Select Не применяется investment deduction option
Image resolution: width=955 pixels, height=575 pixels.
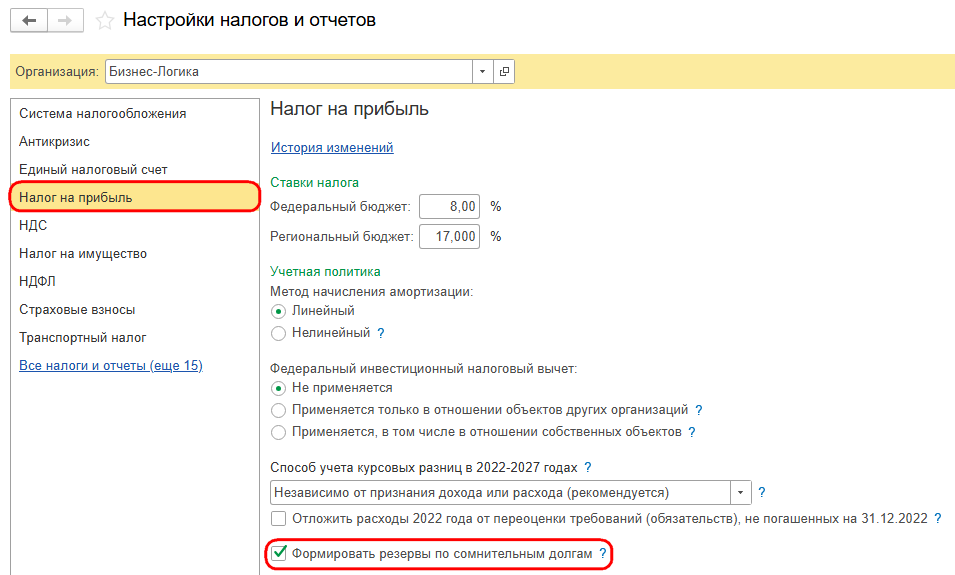click(278, 388)
